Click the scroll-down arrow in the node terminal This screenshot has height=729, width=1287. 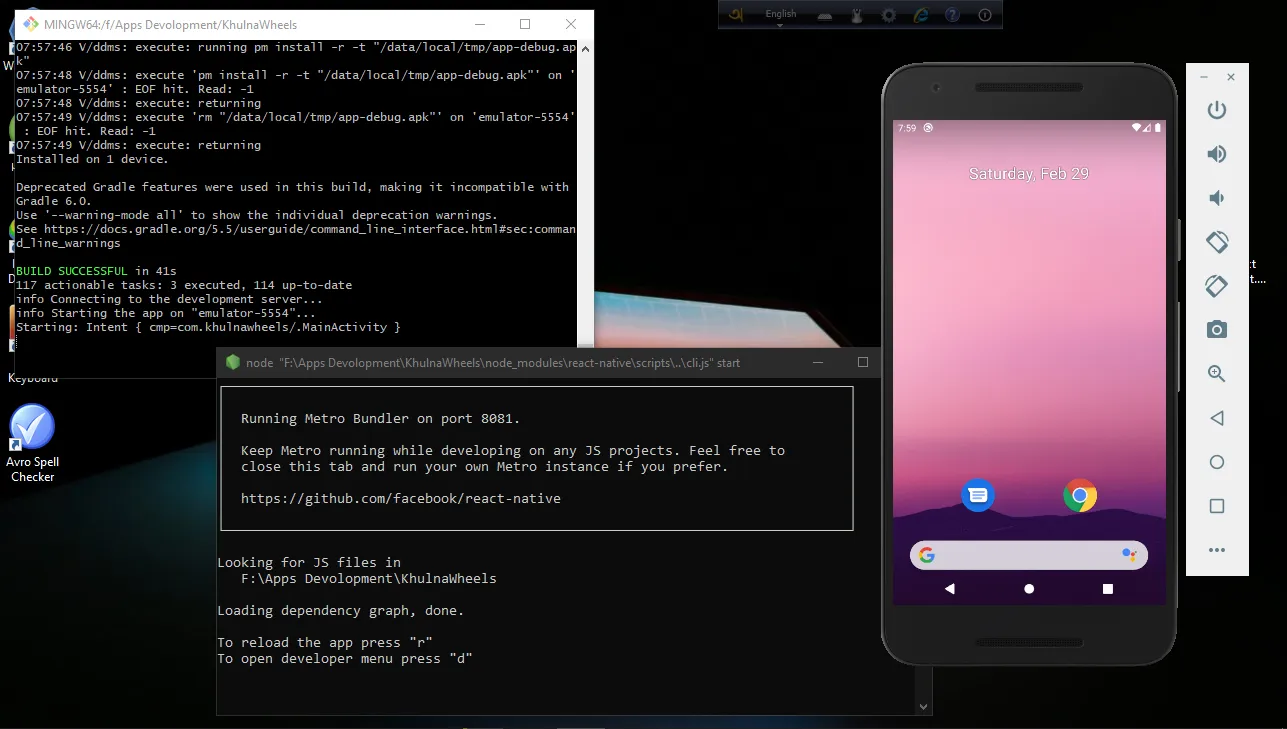coord(924,707)
